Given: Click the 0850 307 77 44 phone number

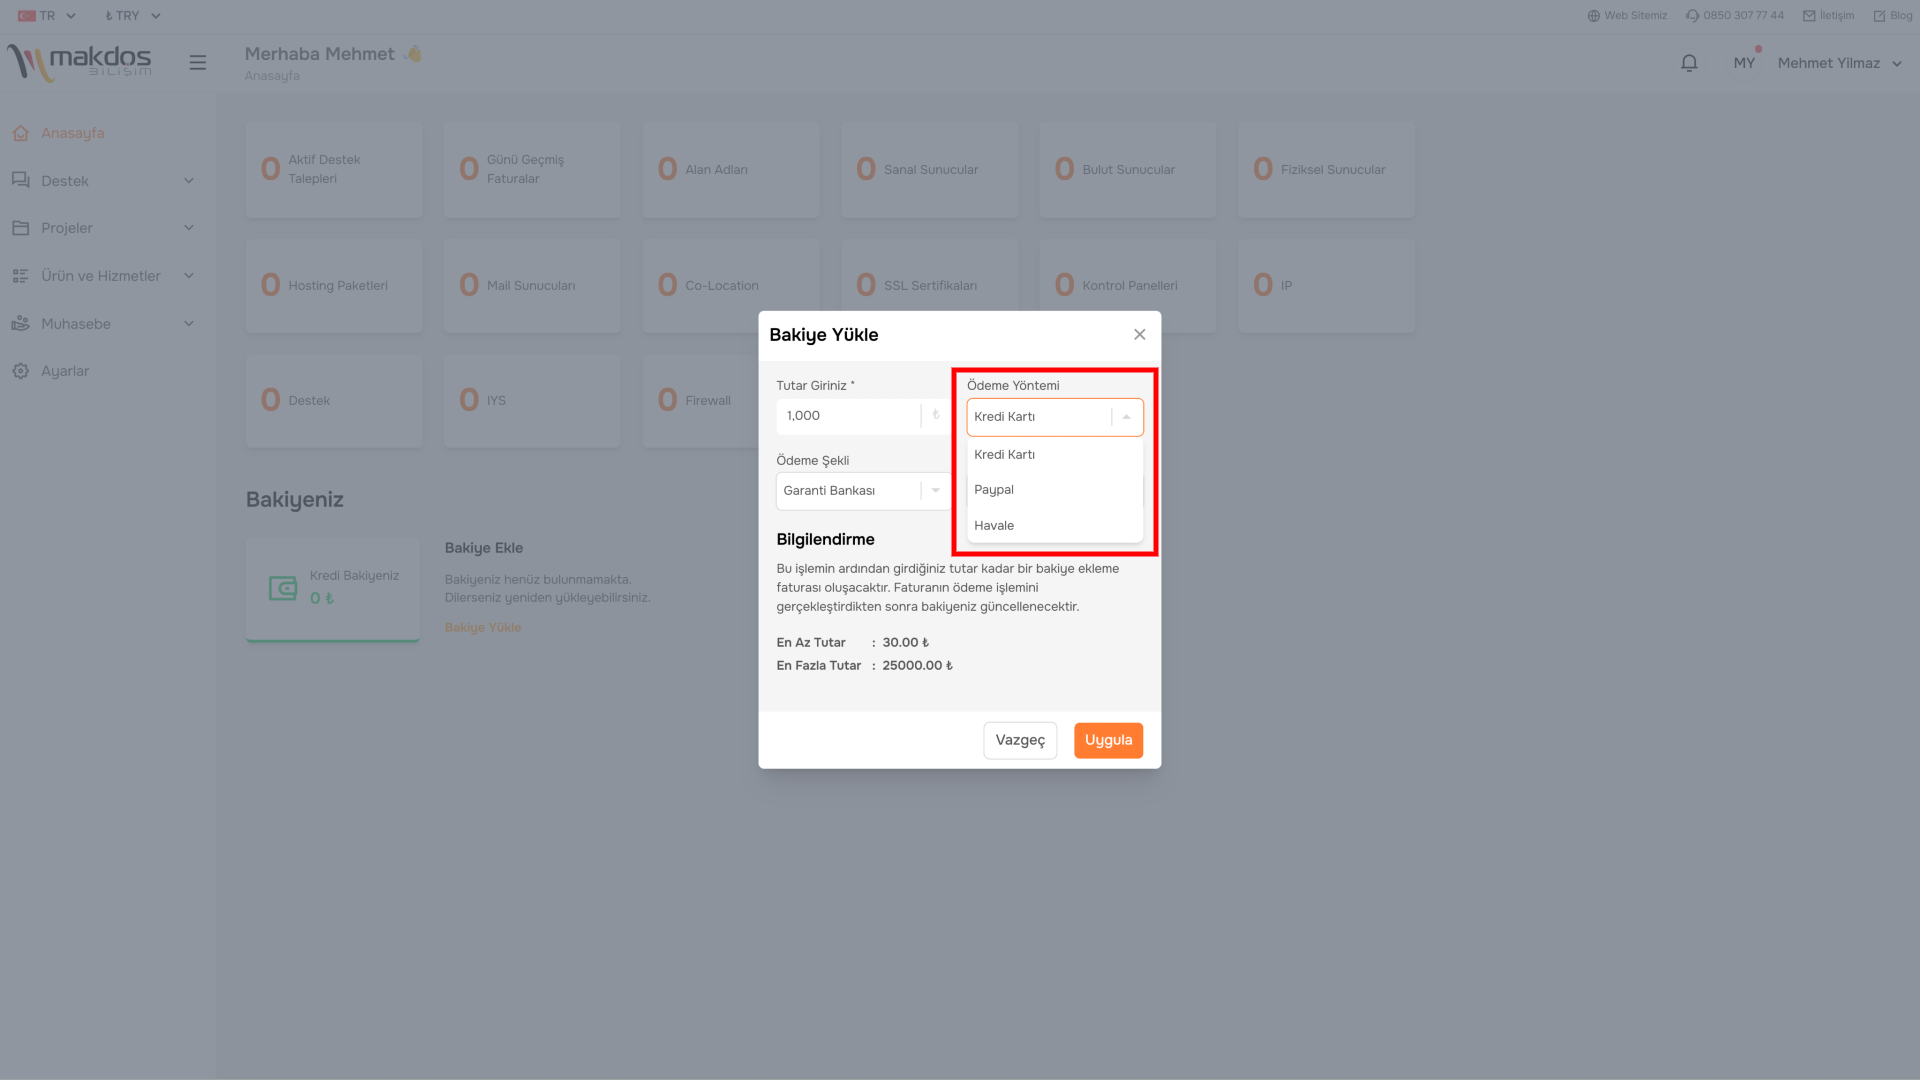Looking at the screenshot, I should click(x=1743, y=16).
